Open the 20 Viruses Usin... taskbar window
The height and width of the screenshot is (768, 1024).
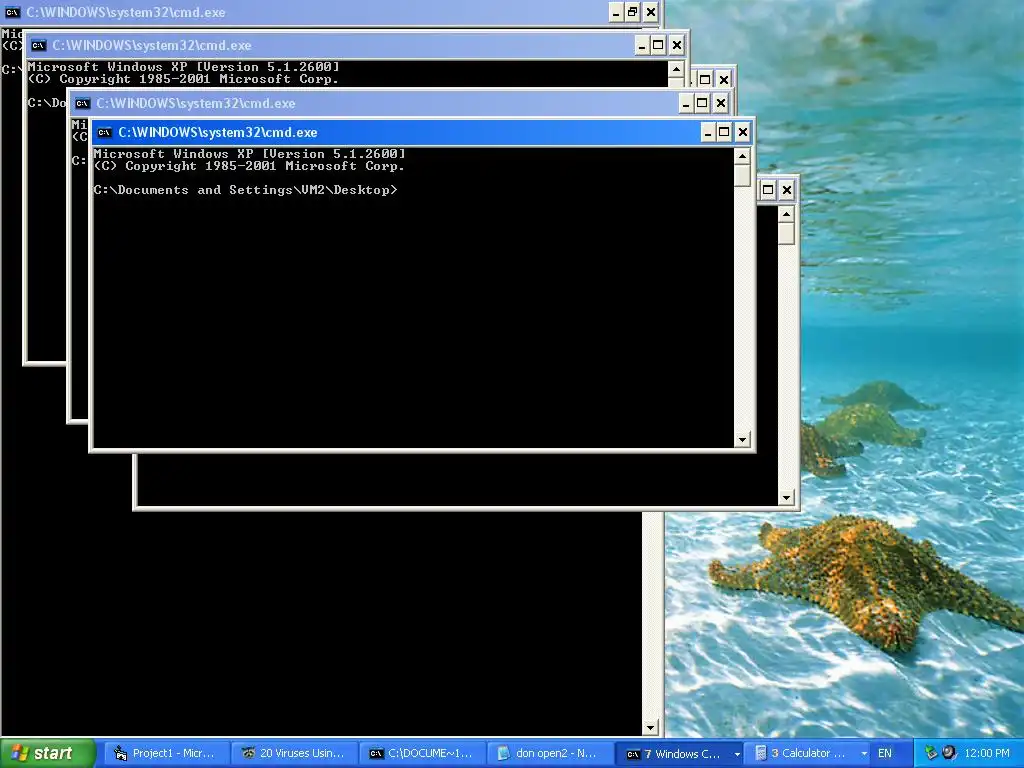(x=294, y=753)
